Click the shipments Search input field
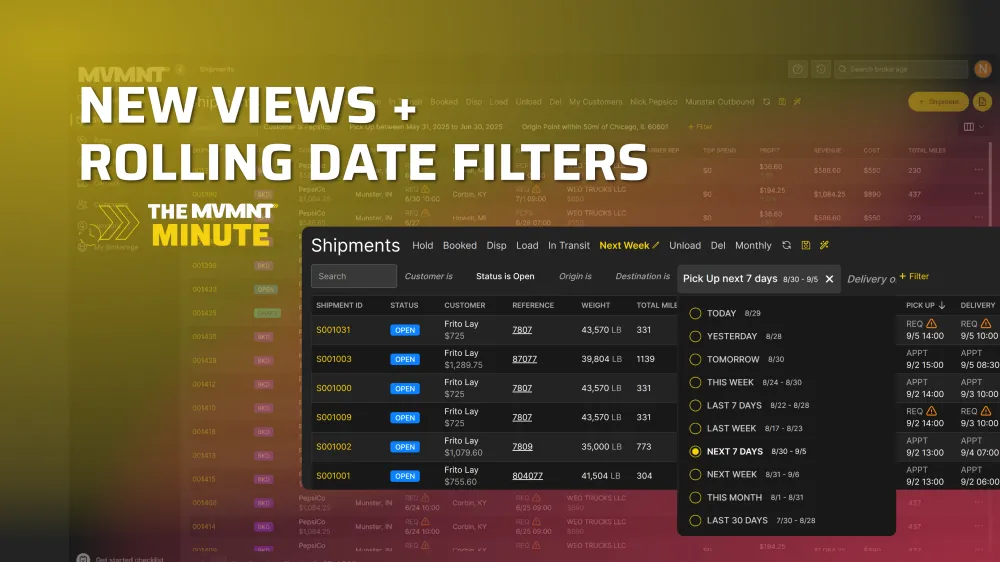This screenshot has height=562, width=1000. click(x=354, y=277)
